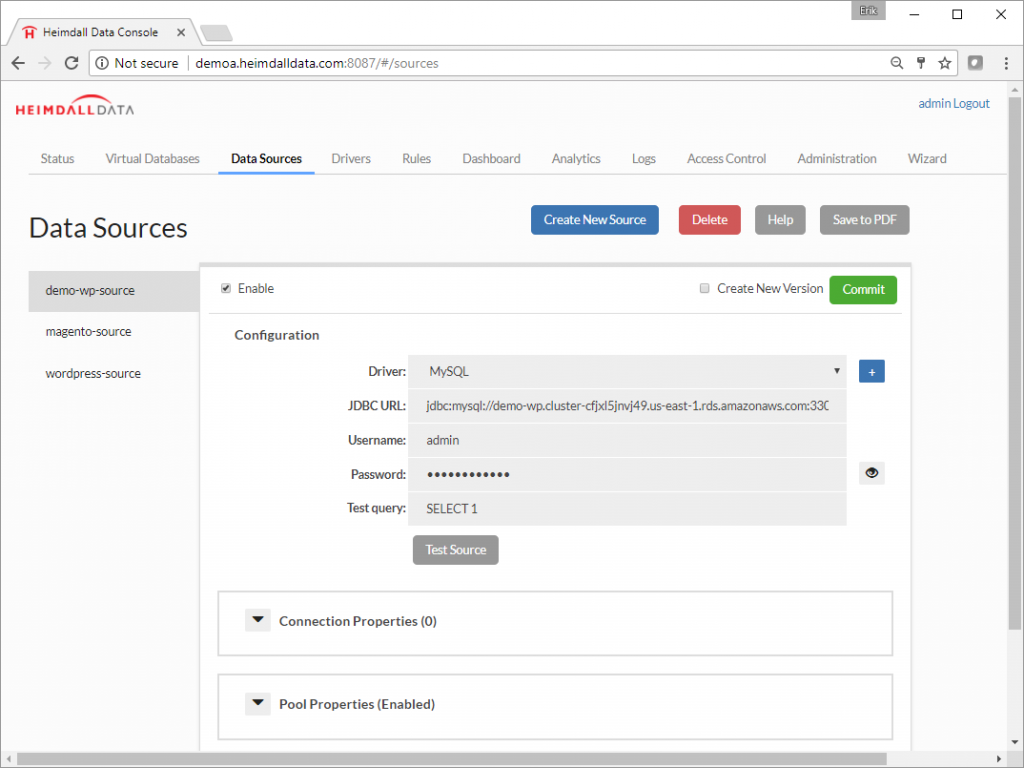Viewport: 1024px width, 768px height.
Task: Bookmark page with the star icon
Action: [x=944, y=63]
